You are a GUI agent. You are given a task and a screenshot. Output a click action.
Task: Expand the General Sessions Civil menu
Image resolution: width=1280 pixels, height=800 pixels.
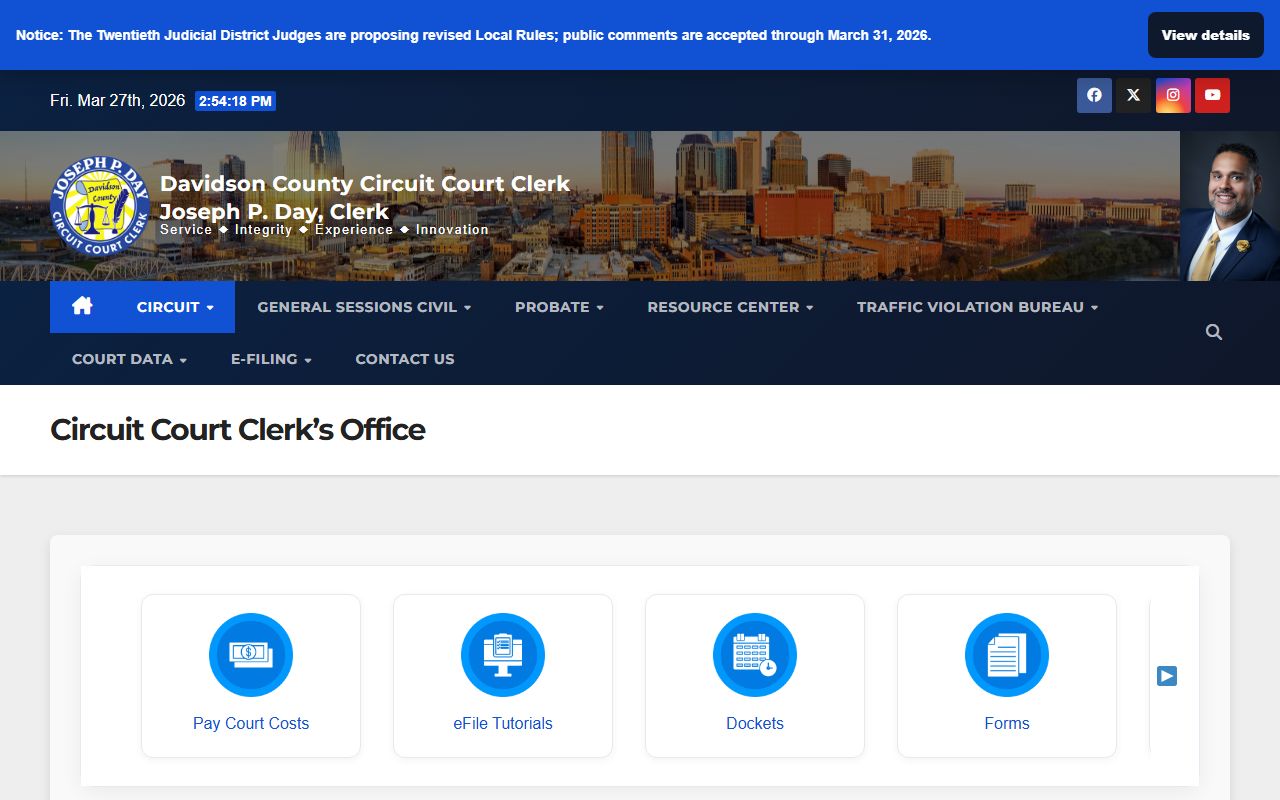tap(364, 307)
